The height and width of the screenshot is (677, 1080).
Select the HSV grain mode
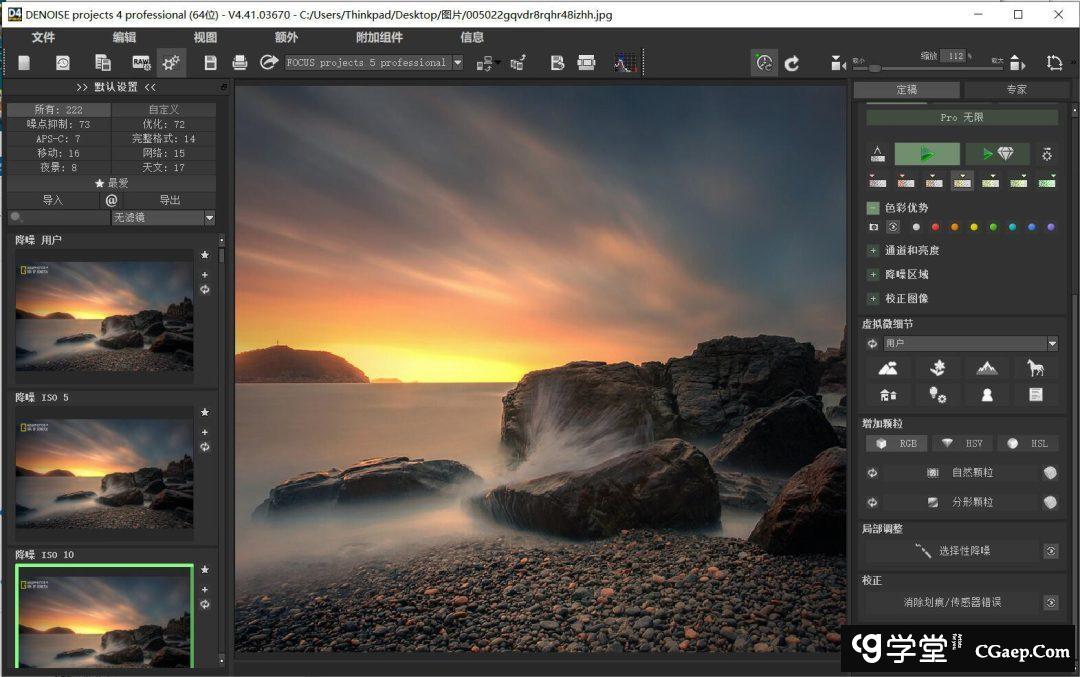[x=962, y=443]
